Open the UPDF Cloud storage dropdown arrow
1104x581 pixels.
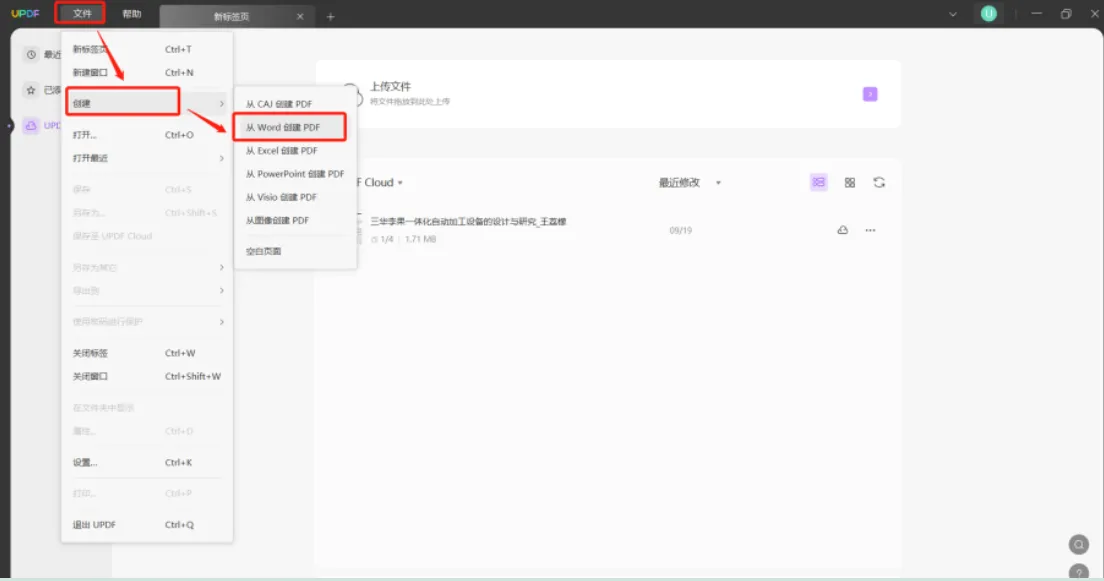(400, 182)
